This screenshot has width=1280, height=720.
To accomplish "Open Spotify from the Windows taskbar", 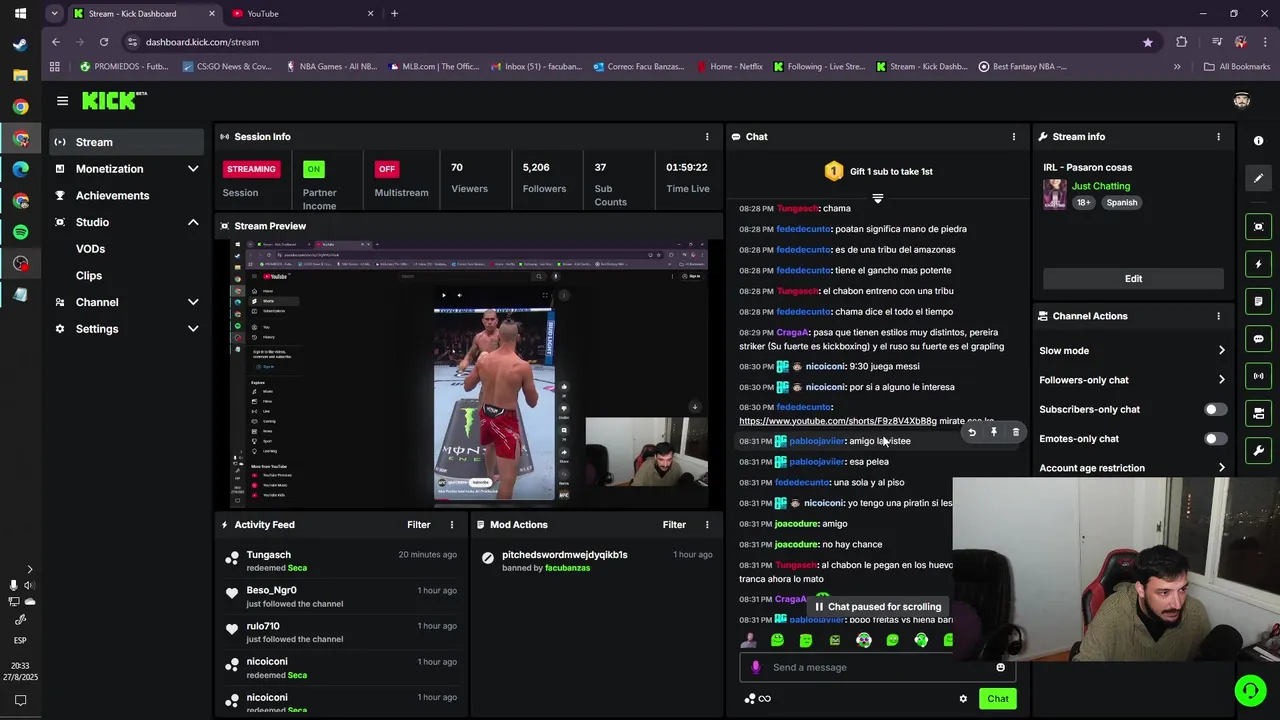I will tap(21, 232).
